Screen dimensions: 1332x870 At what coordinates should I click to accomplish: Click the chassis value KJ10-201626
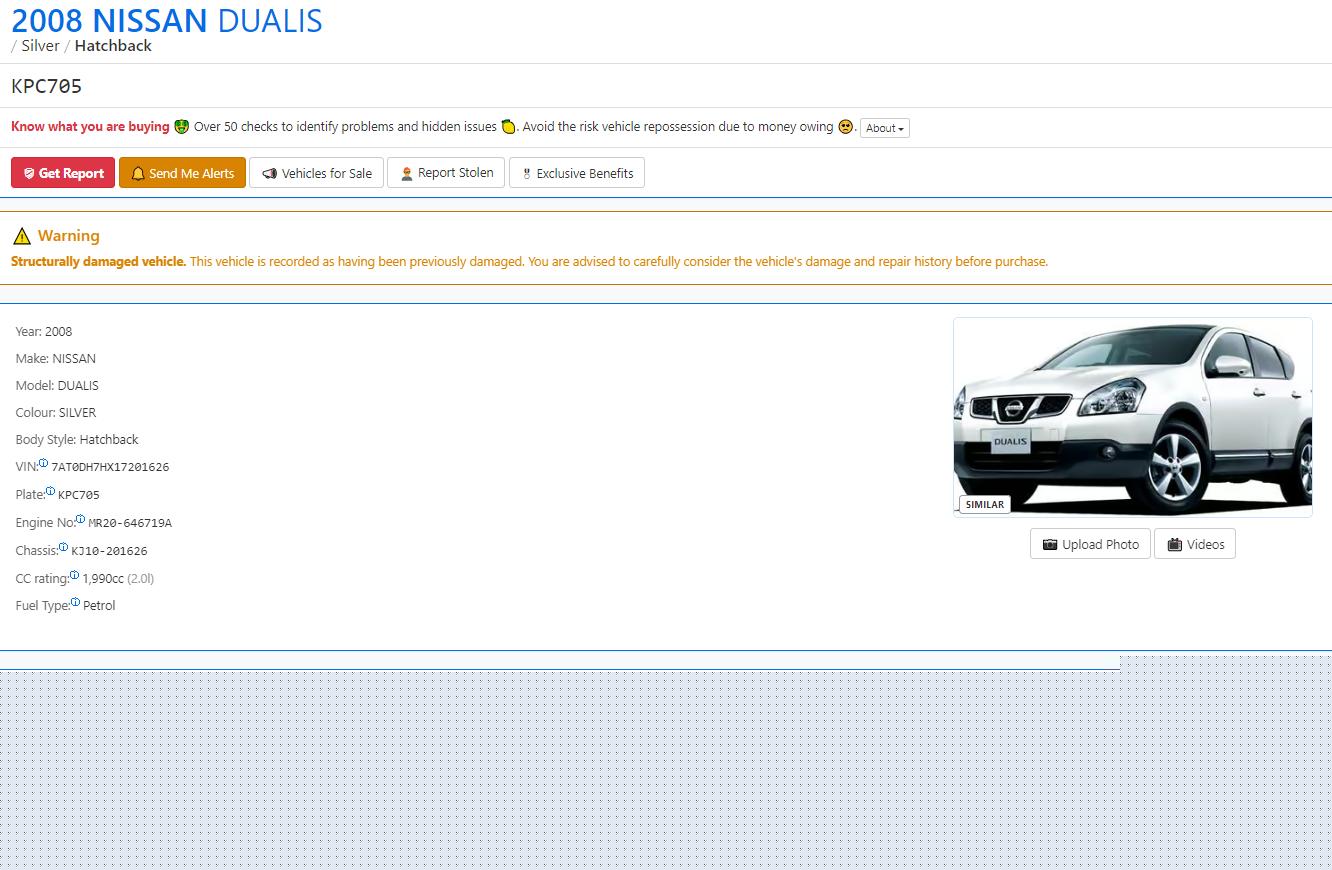pyautogui.click(x=110, y=551)
